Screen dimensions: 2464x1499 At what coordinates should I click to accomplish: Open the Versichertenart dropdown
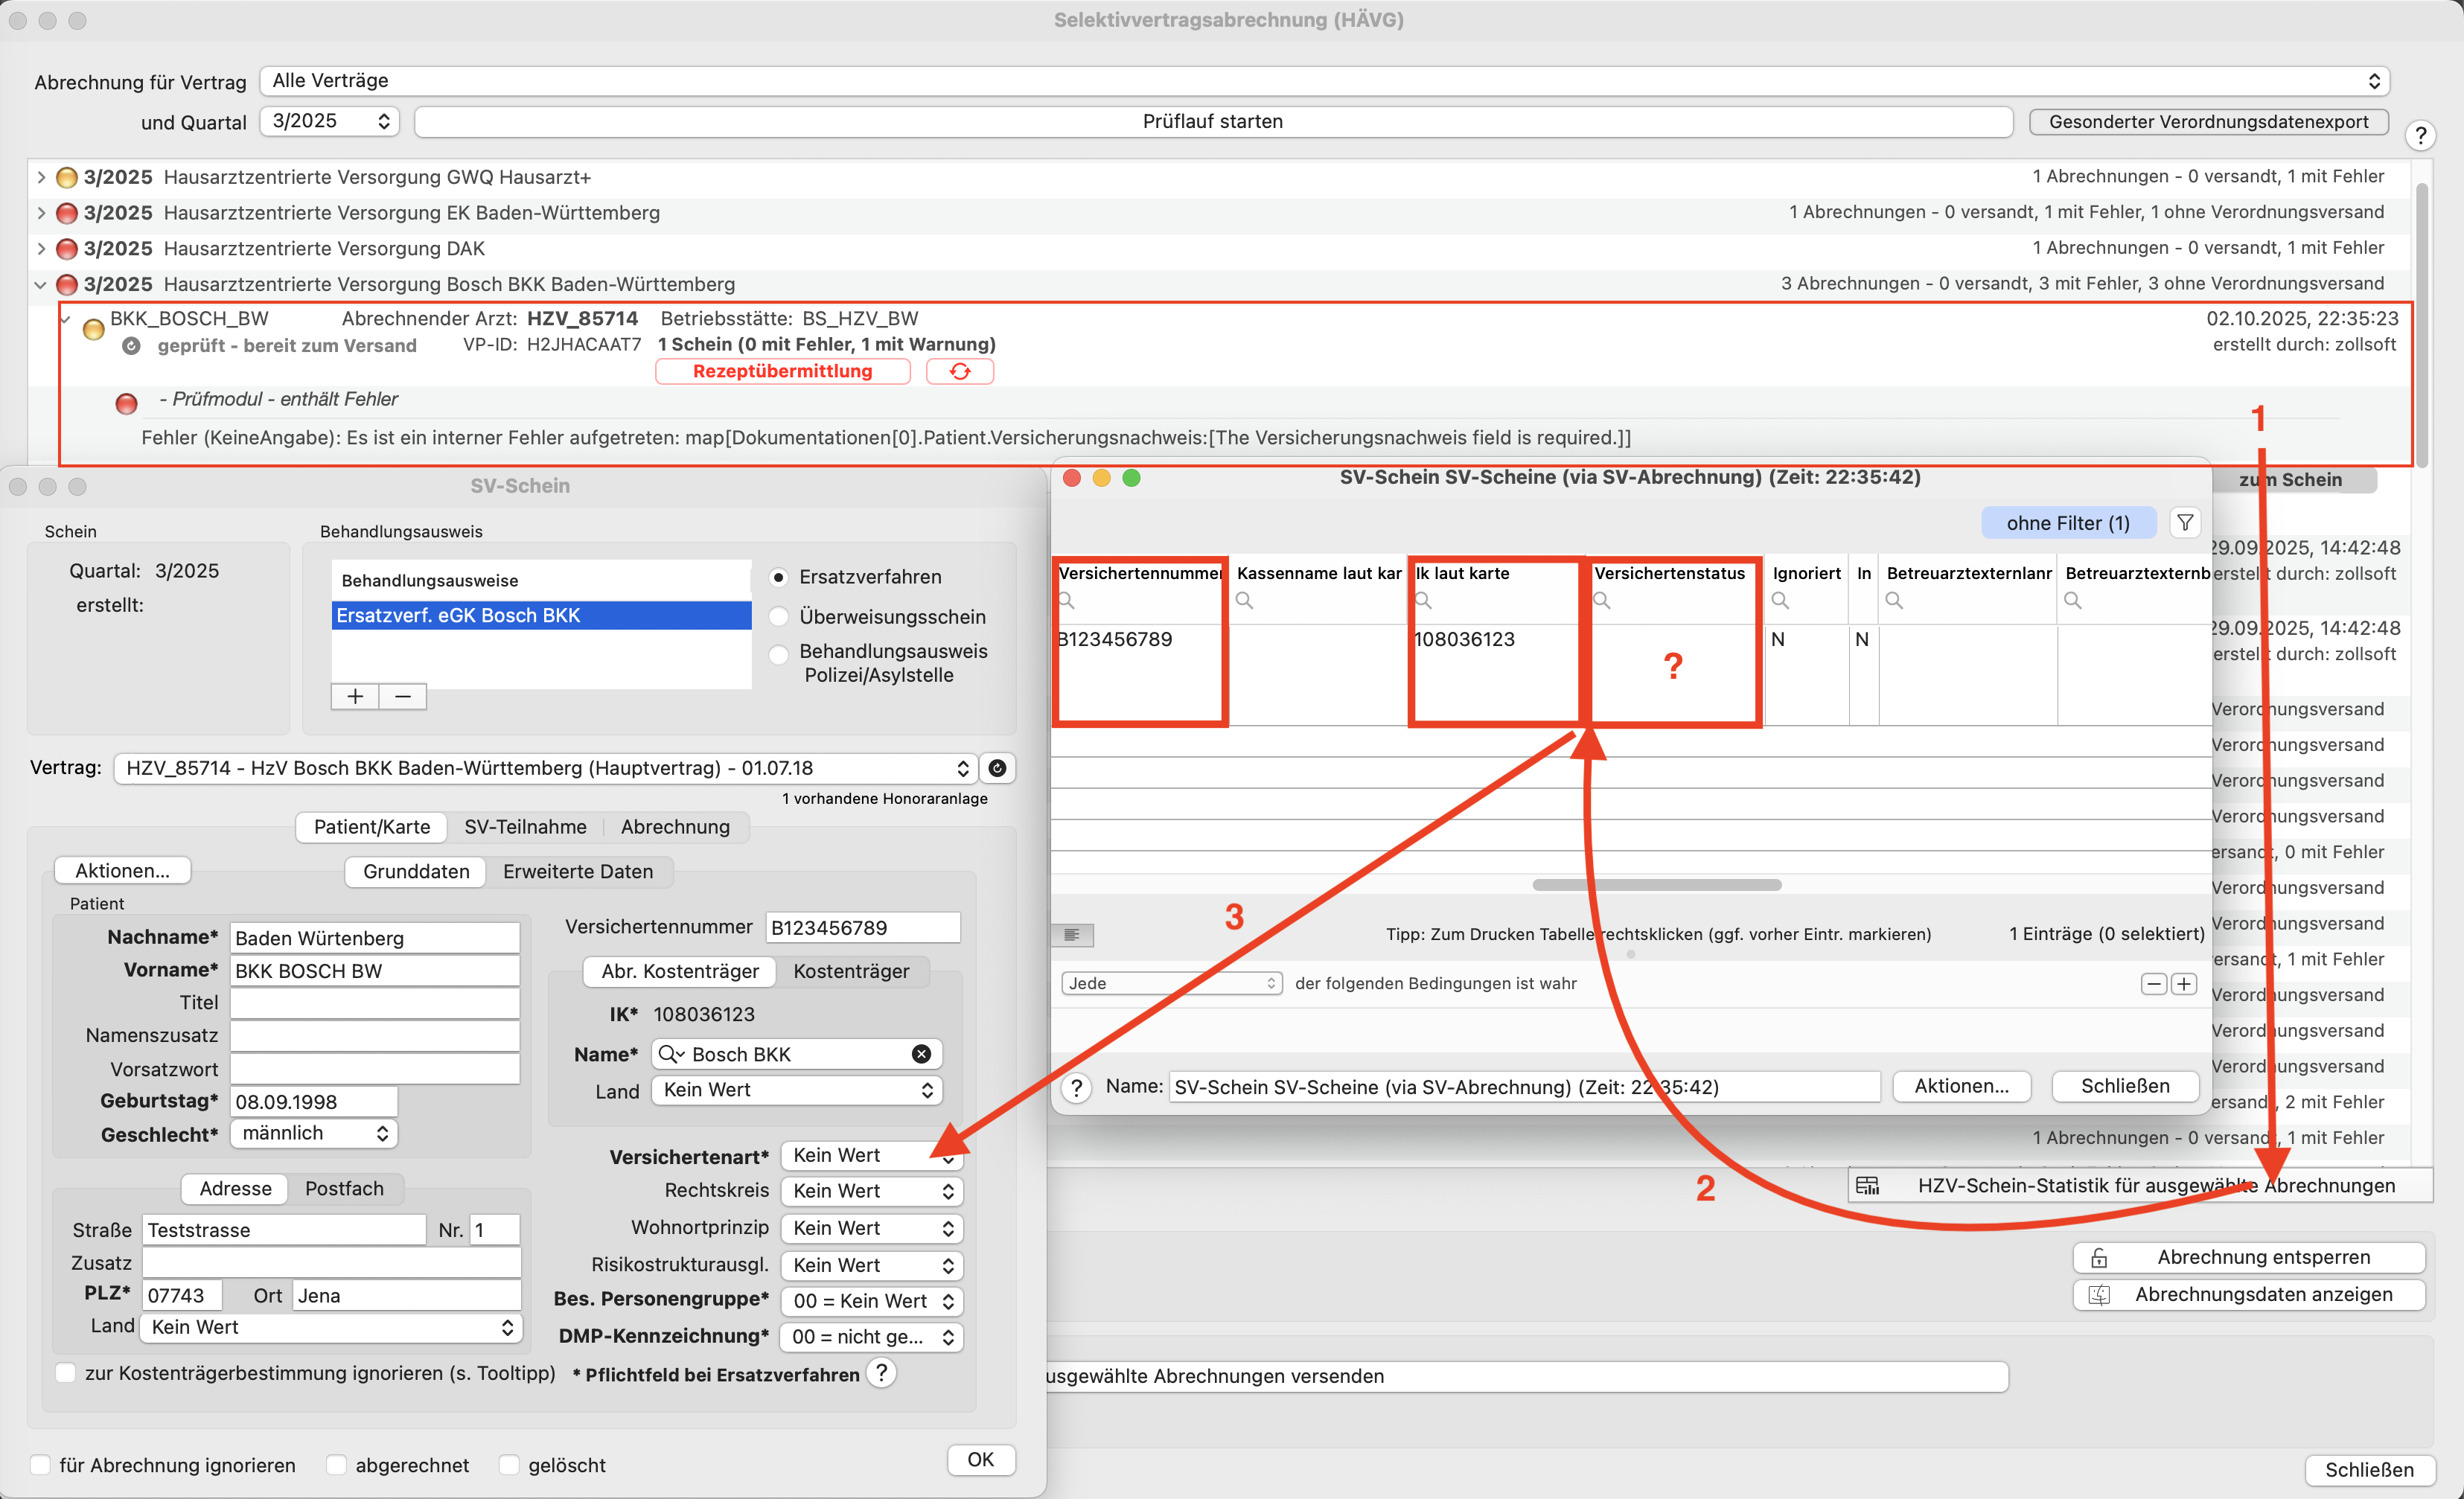pyautogui.click(x=871, y=1155)
